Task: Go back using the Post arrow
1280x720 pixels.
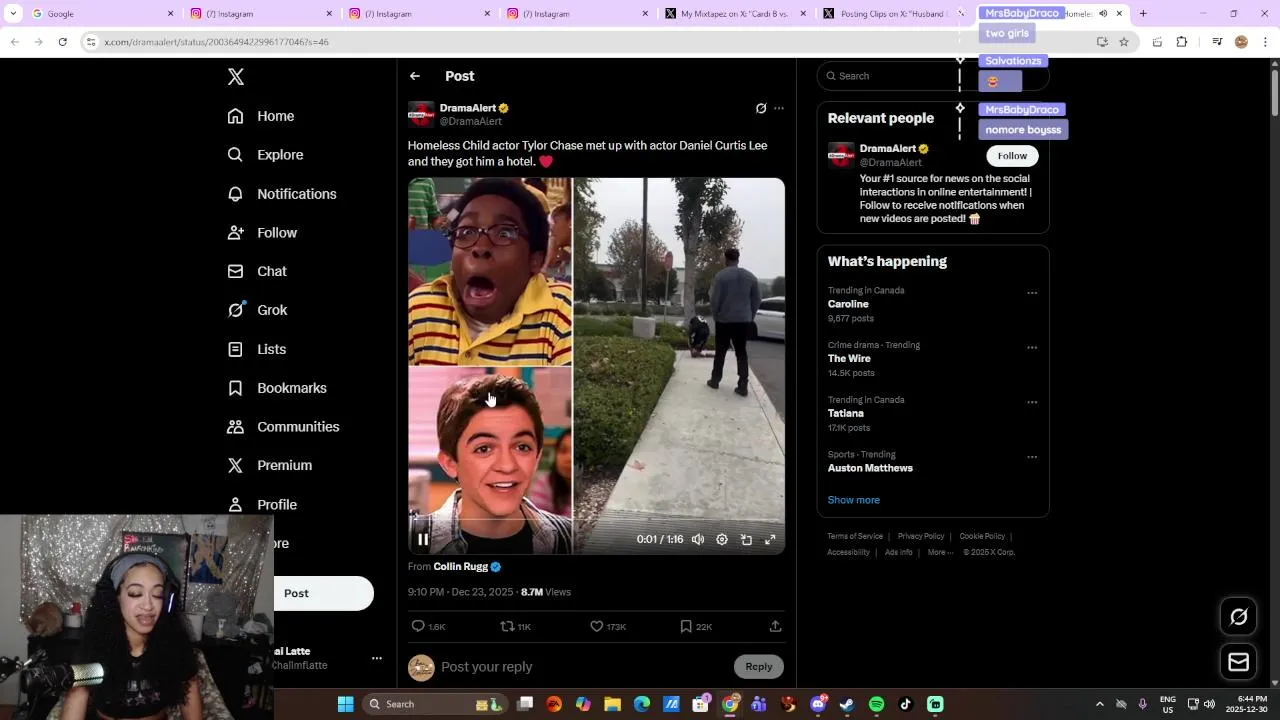Action: pyautogui.click(x=415, y=76)
